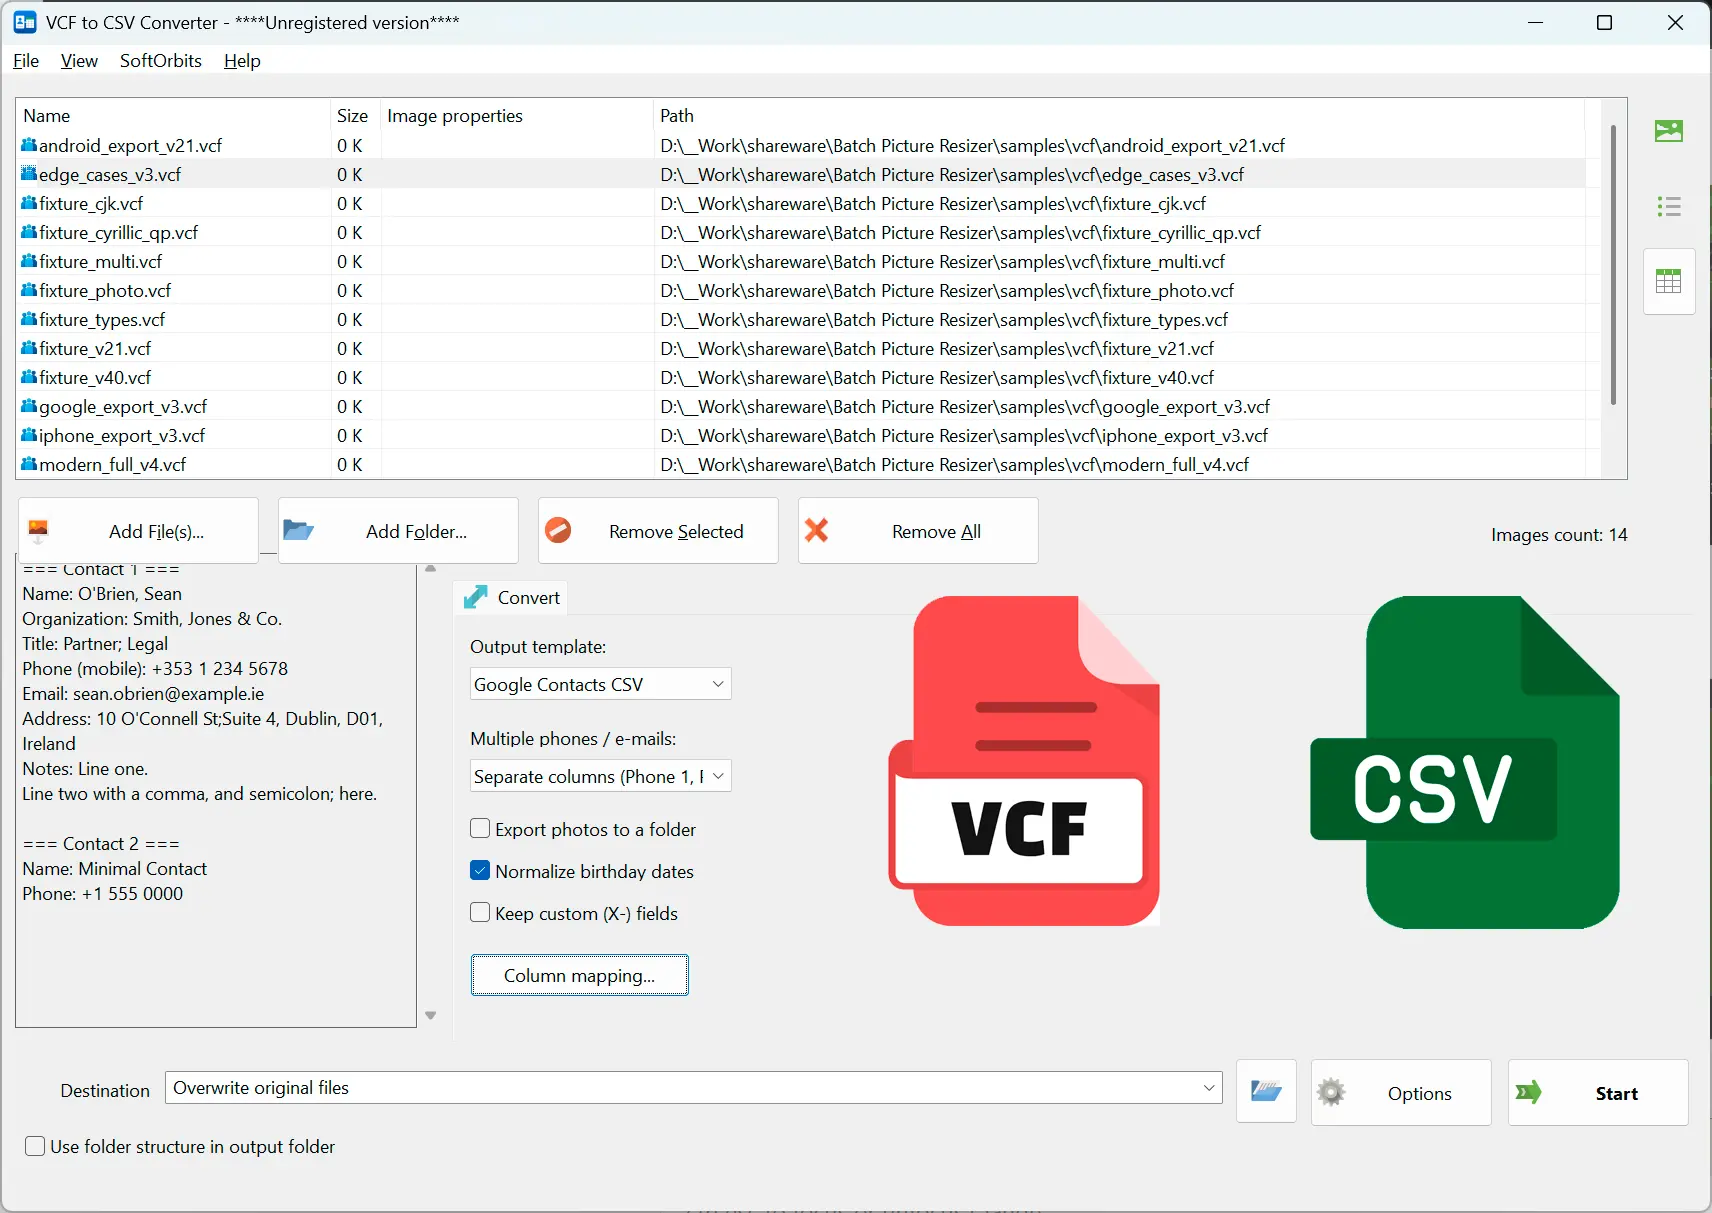Uncheck Normalize birthday dates

480,871
